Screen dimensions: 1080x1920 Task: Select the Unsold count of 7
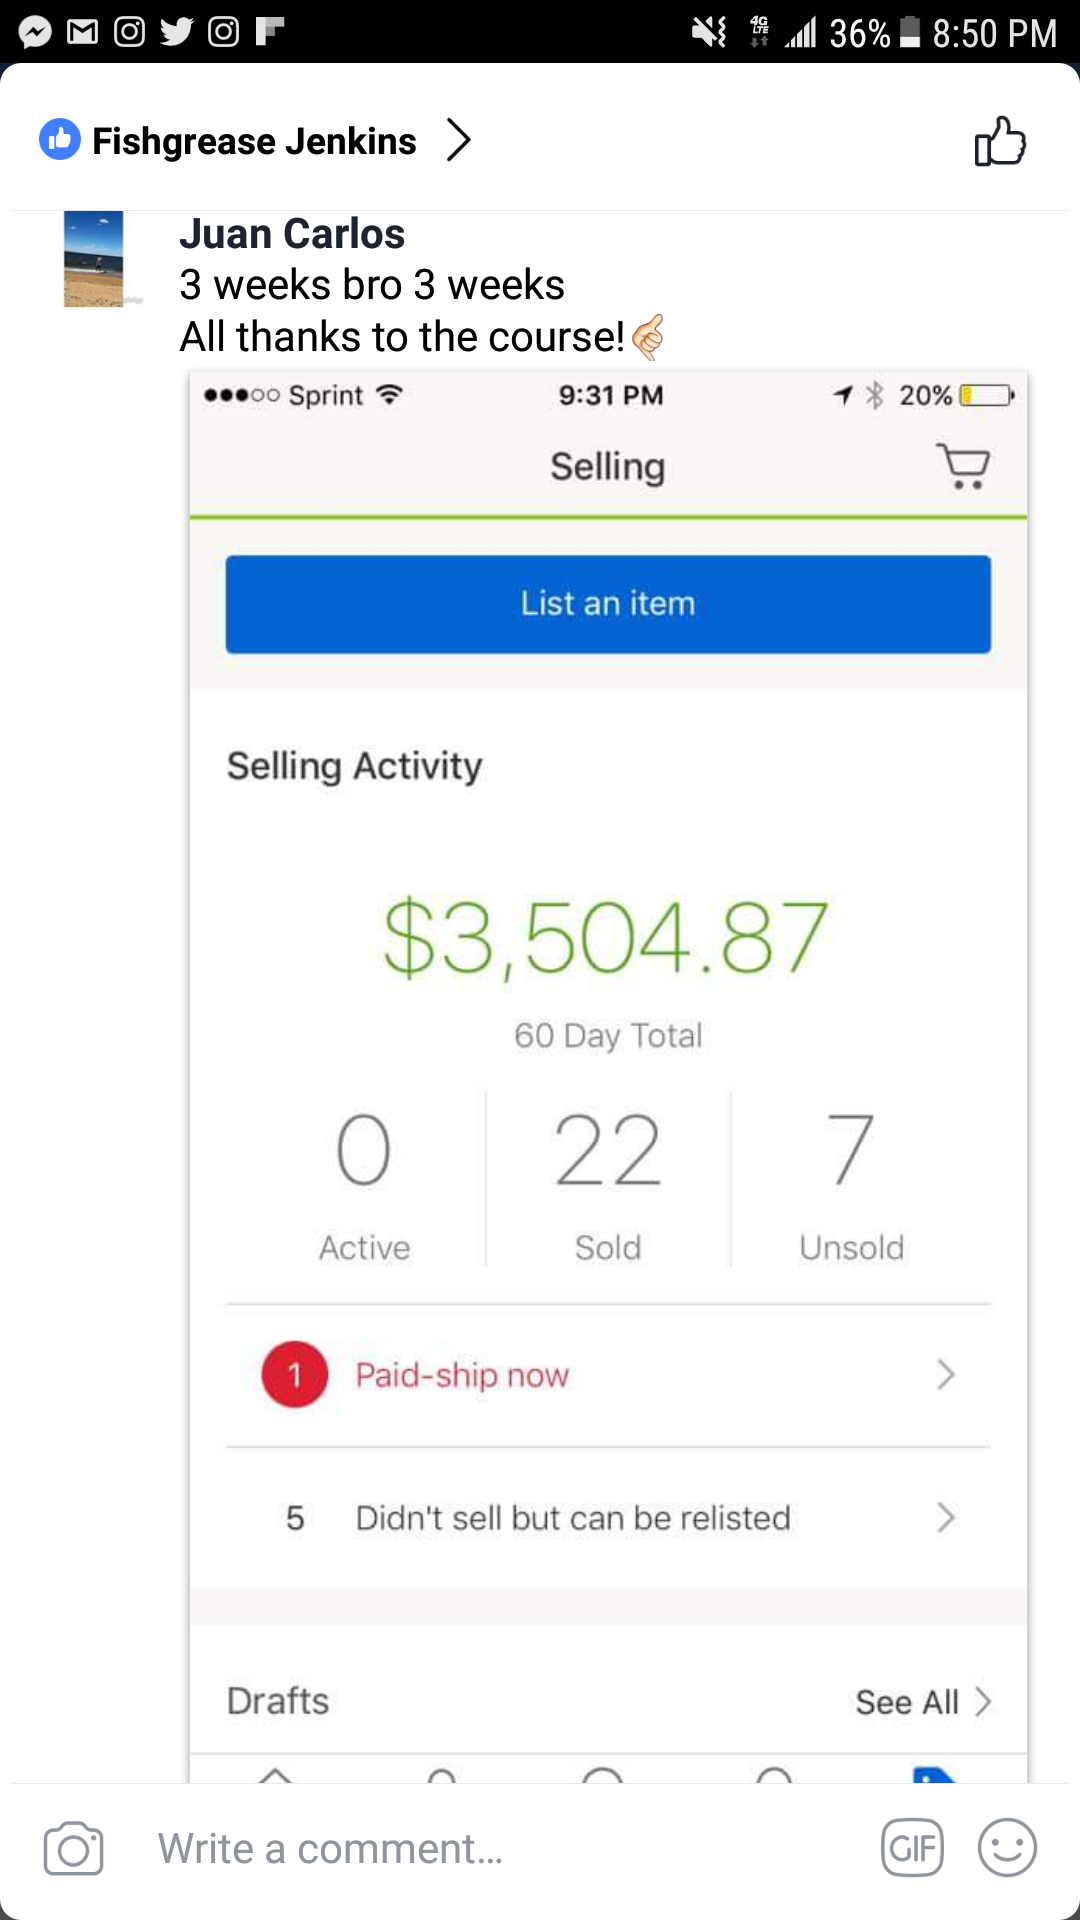pyautogui.click(x=851, y=1150)
